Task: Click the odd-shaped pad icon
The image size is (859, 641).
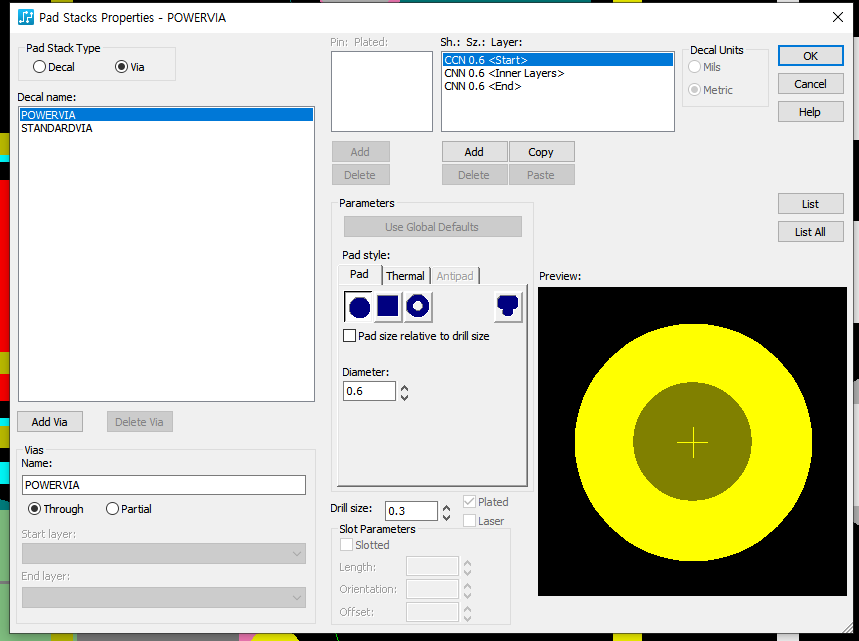Action: (x=508, y=307)
